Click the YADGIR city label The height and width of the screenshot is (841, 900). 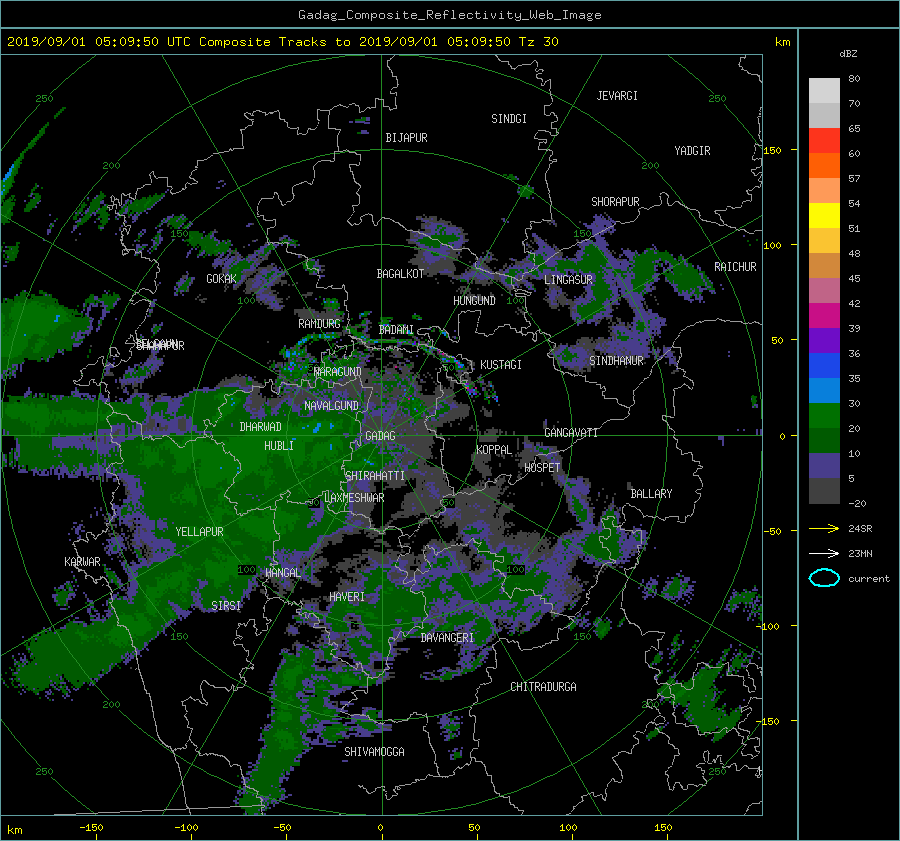pos(692,151)
